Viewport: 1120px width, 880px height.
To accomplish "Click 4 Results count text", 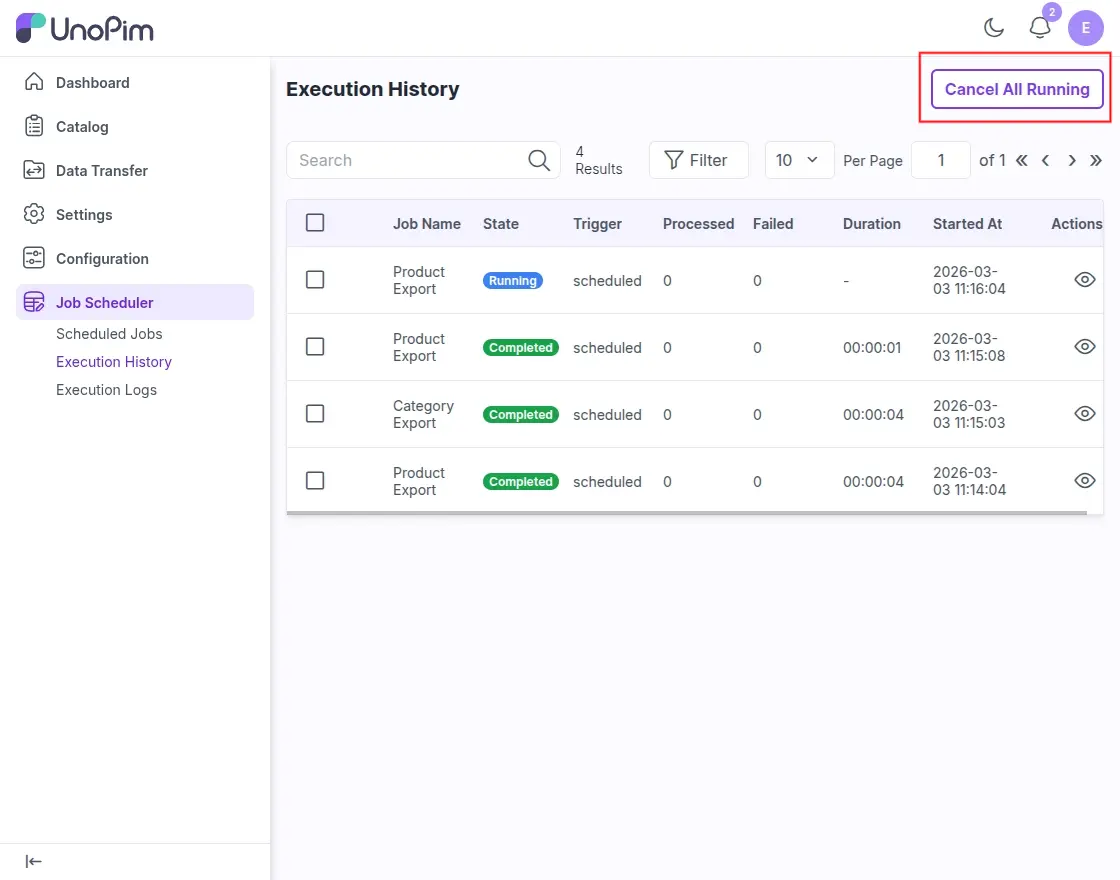I will click(599, 160).
